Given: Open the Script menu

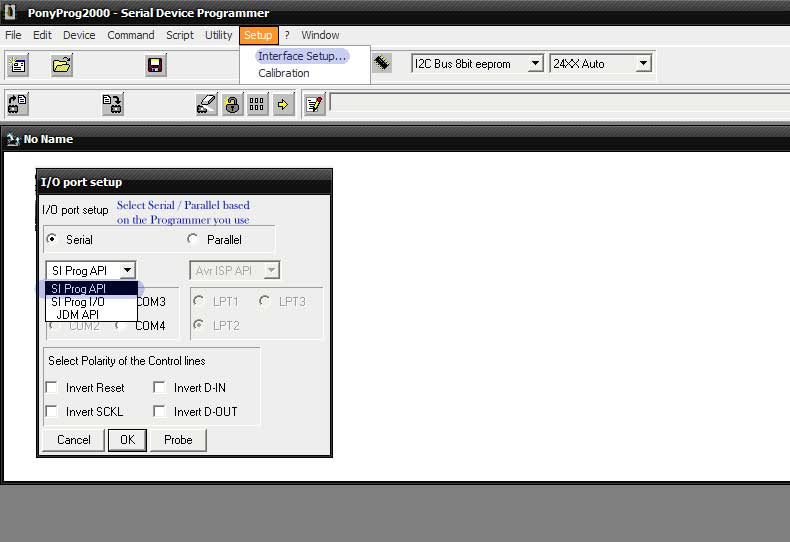Looking at the screenshot, I should 180,35.
